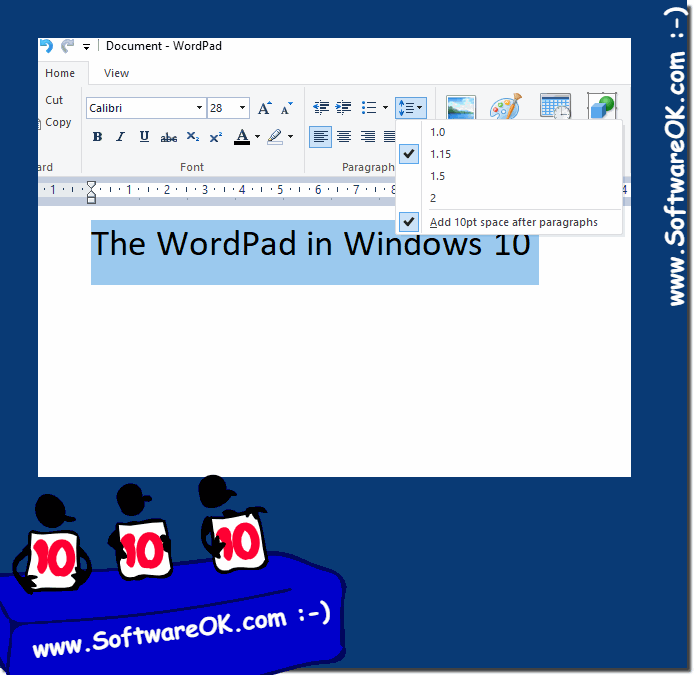Image resolution: width=694 pixels, height=675 pixels.
Task: Select Center text alignment
Action: click(344, 137)
